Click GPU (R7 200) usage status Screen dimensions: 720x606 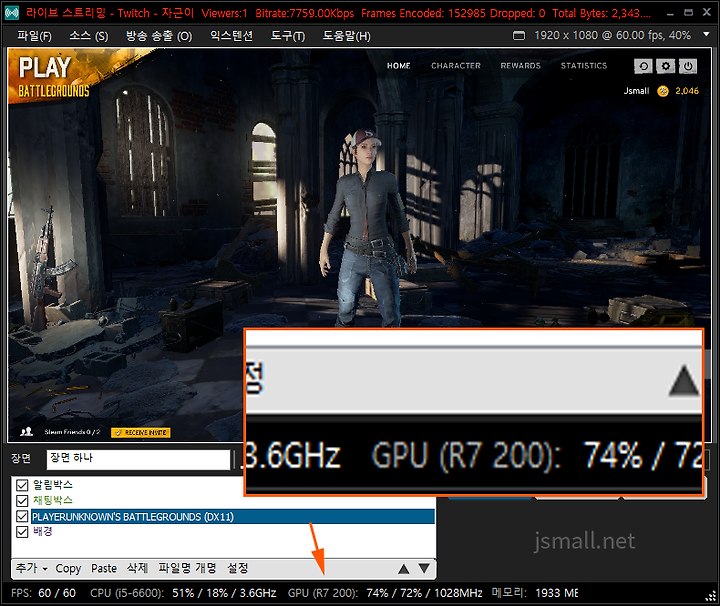click(x=385, y=593)
